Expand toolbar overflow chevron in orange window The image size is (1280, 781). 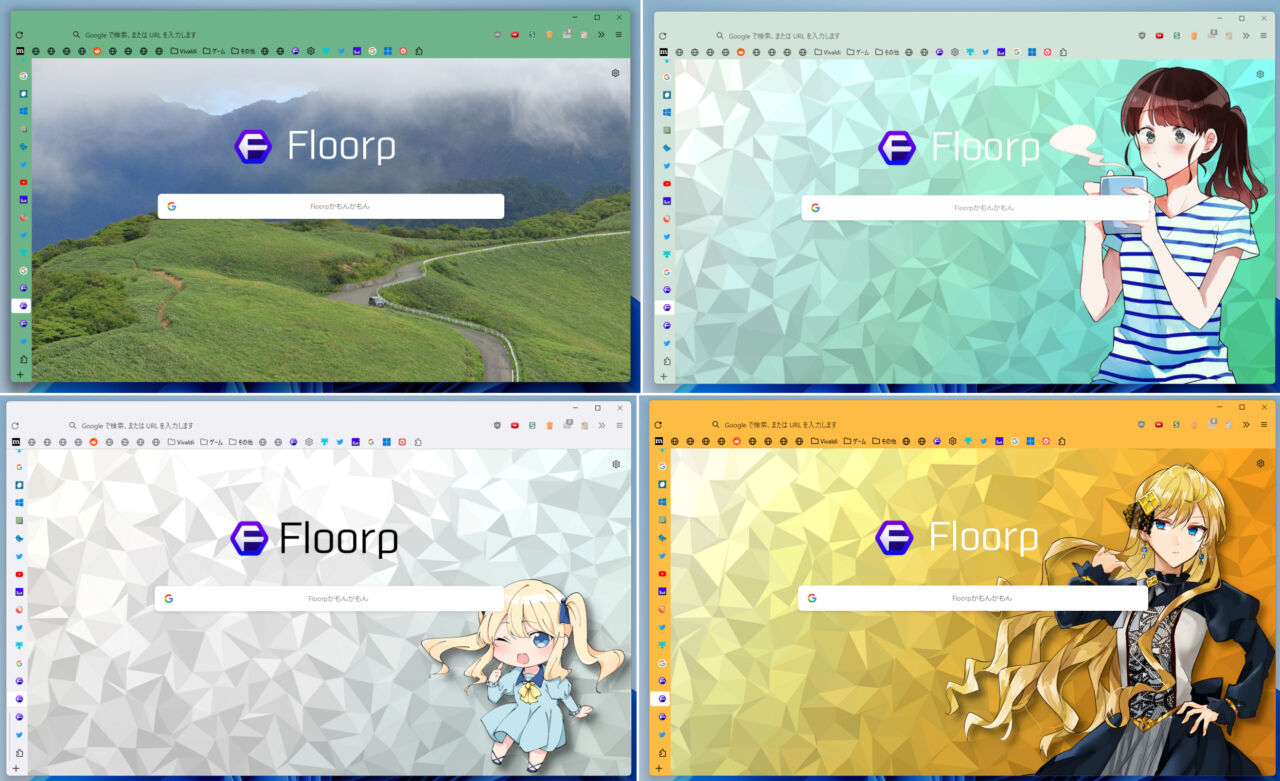[1246, 425]
